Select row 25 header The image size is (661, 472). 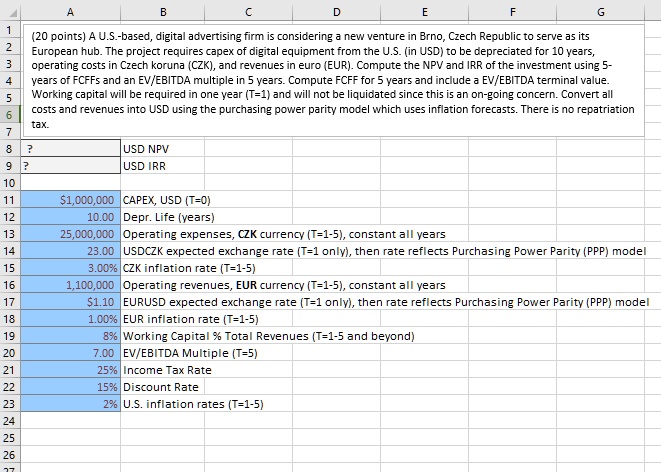click(x=10, y=438)
